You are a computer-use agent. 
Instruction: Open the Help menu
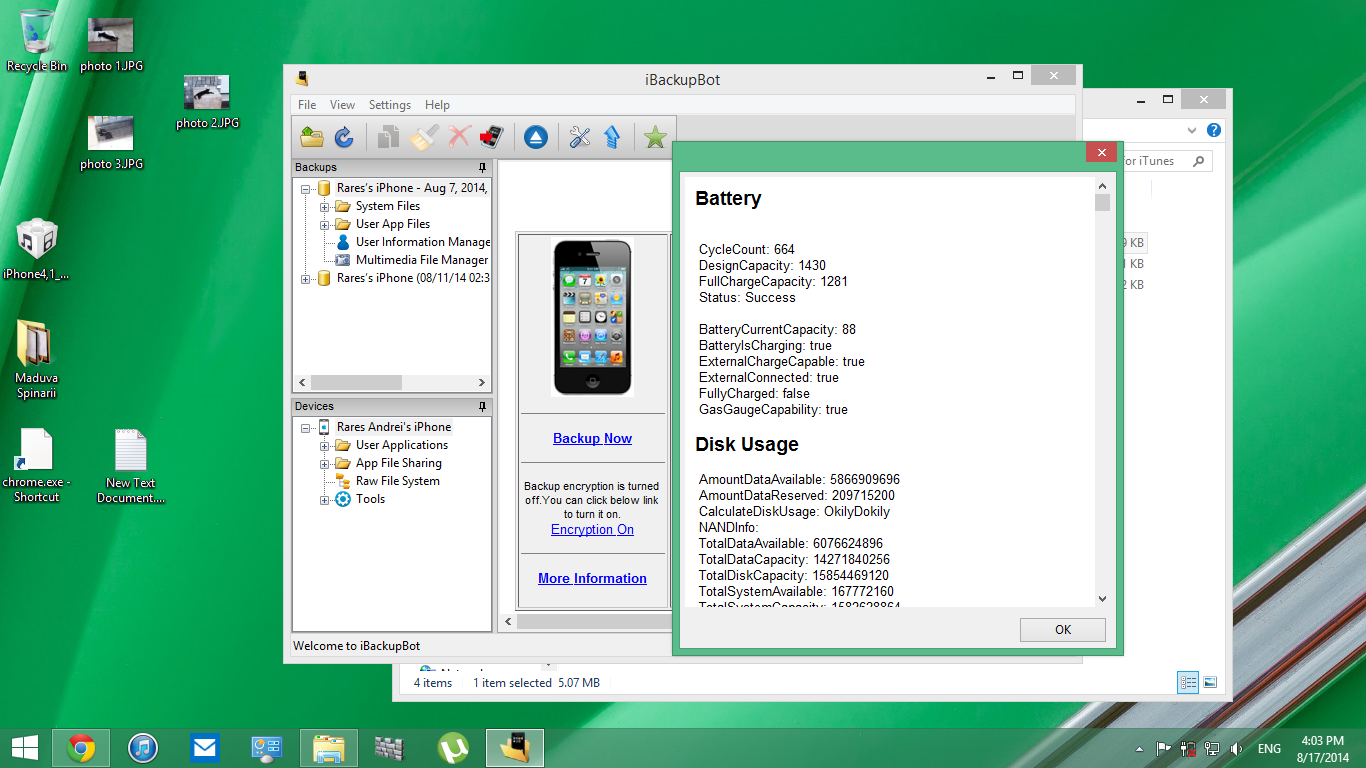point(437,105)
